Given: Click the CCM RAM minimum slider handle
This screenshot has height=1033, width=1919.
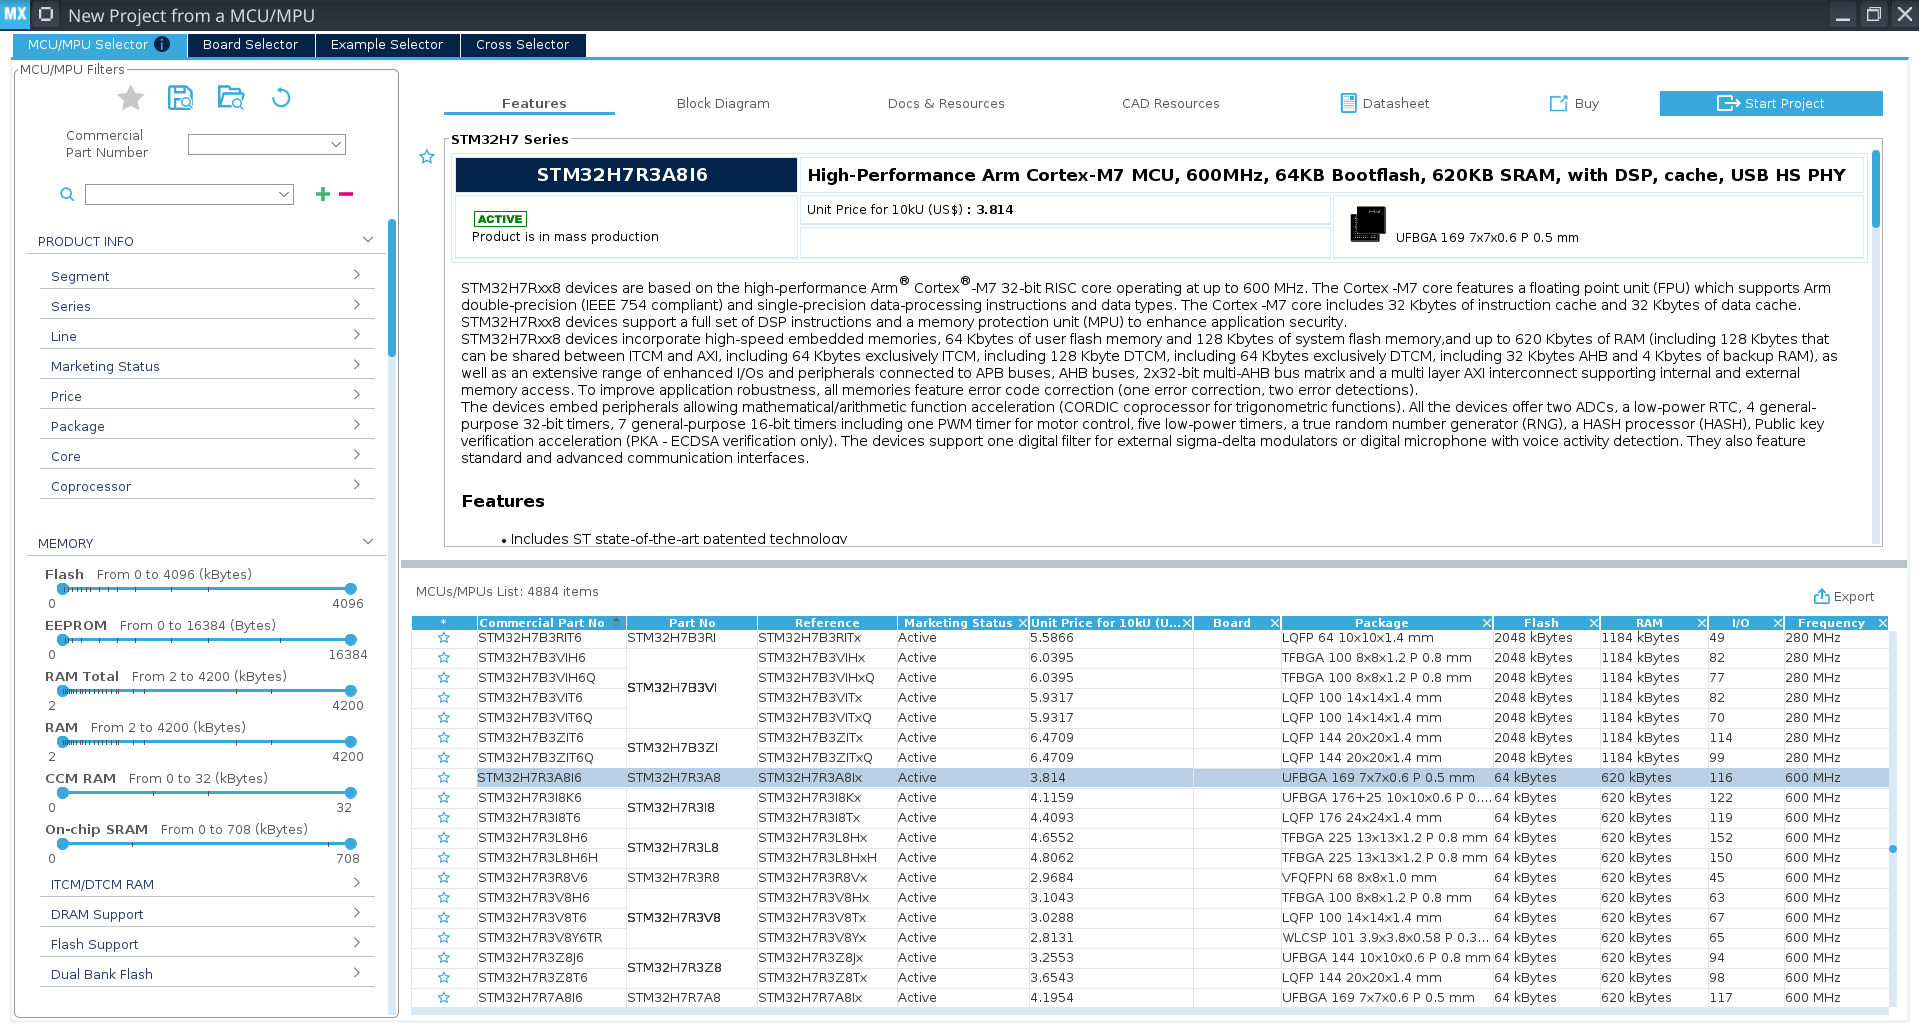Looking at the screenshot, I should point(63,793).
